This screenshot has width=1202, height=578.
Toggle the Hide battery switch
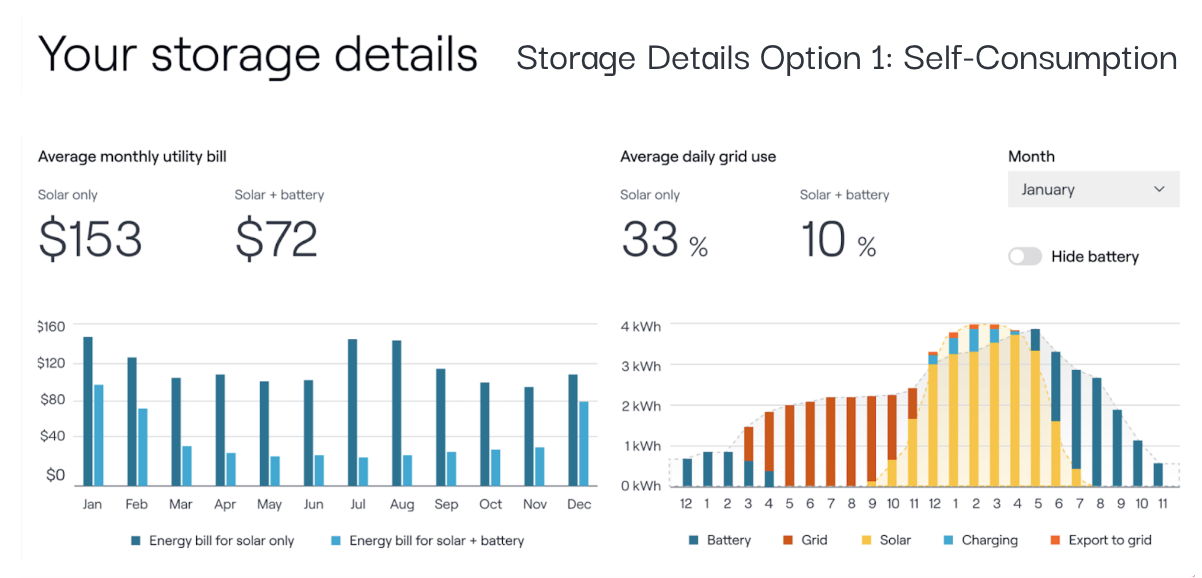pyautogui.click(x=1025, y=257)
